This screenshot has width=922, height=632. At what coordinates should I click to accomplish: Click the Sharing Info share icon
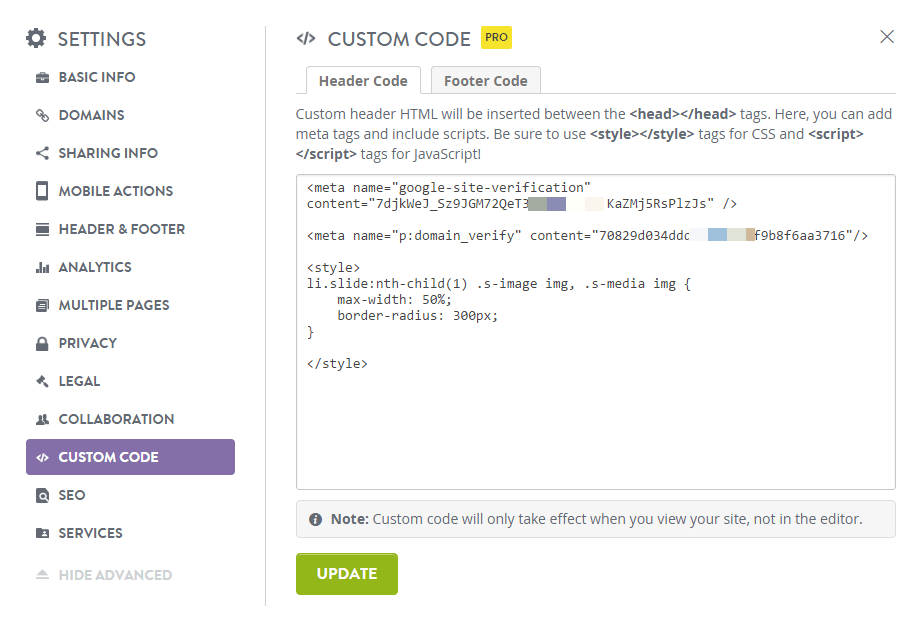coord(42,153)
